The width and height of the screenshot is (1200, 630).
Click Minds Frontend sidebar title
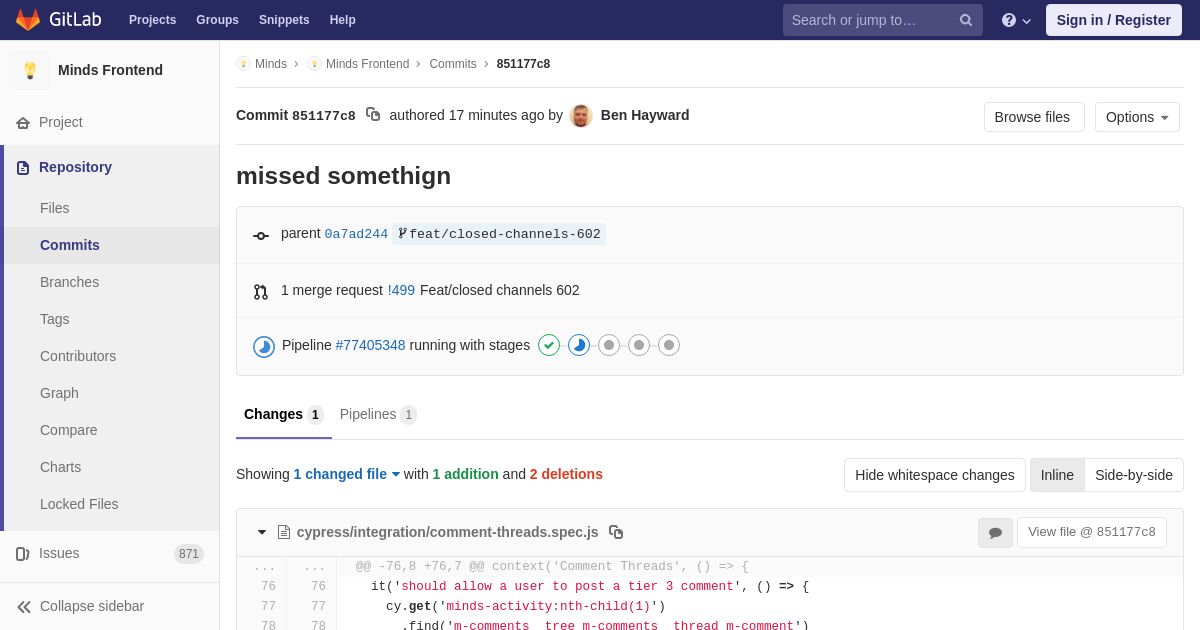click(110, 70)
